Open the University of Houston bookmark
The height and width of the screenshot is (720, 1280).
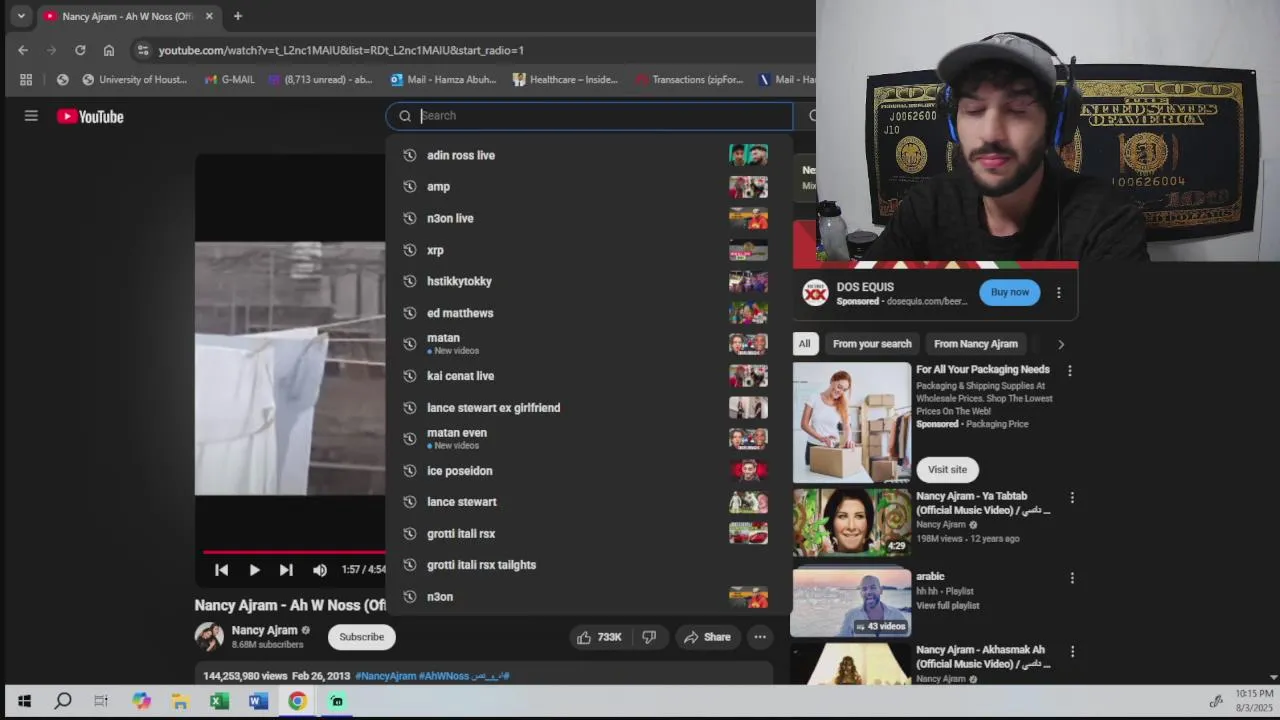134,79
